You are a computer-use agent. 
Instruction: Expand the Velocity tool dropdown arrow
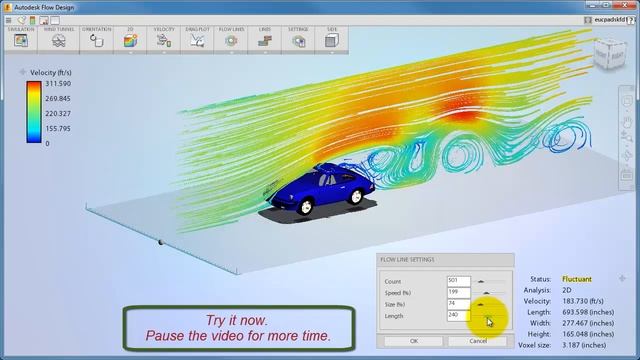click(x=164, y=53)
